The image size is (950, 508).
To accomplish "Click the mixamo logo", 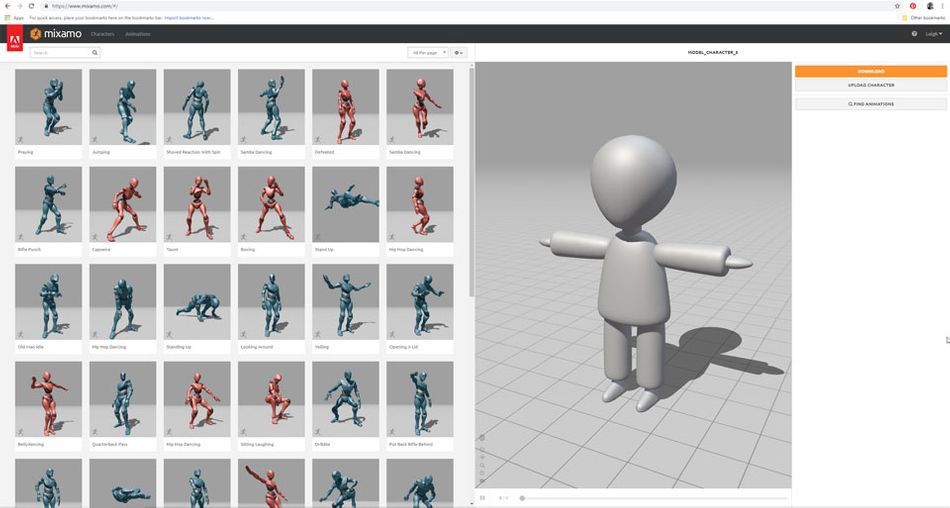I will tap(56, 34).
